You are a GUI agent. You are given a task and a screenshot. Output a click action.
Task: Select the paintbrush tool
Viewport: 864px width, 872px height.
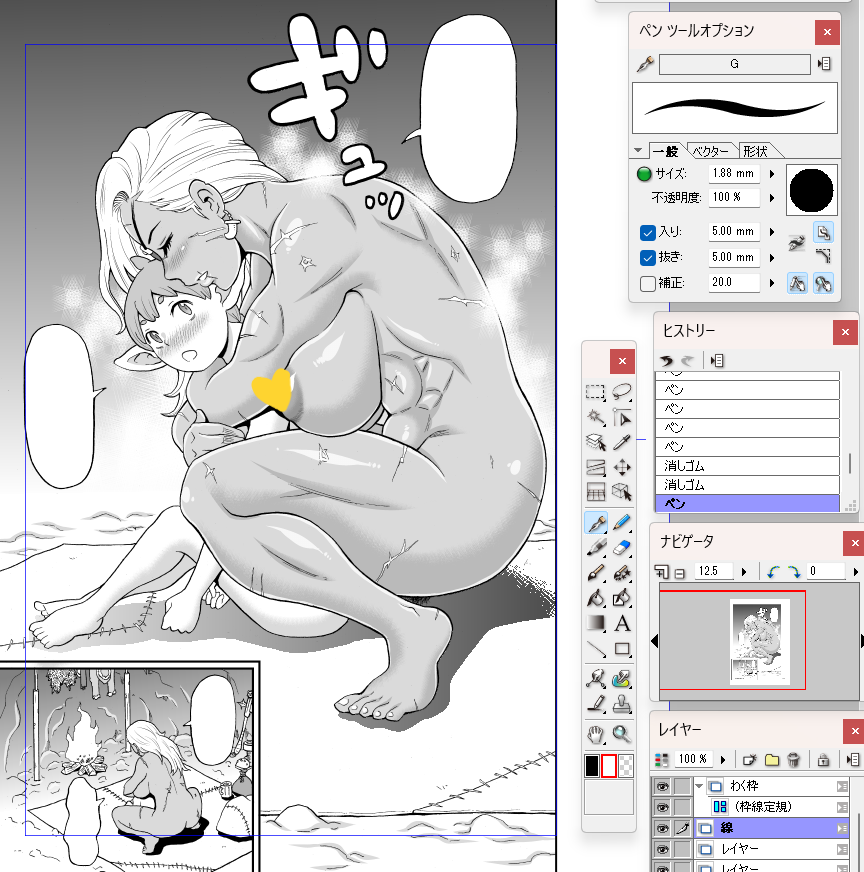tap(595, 573)
